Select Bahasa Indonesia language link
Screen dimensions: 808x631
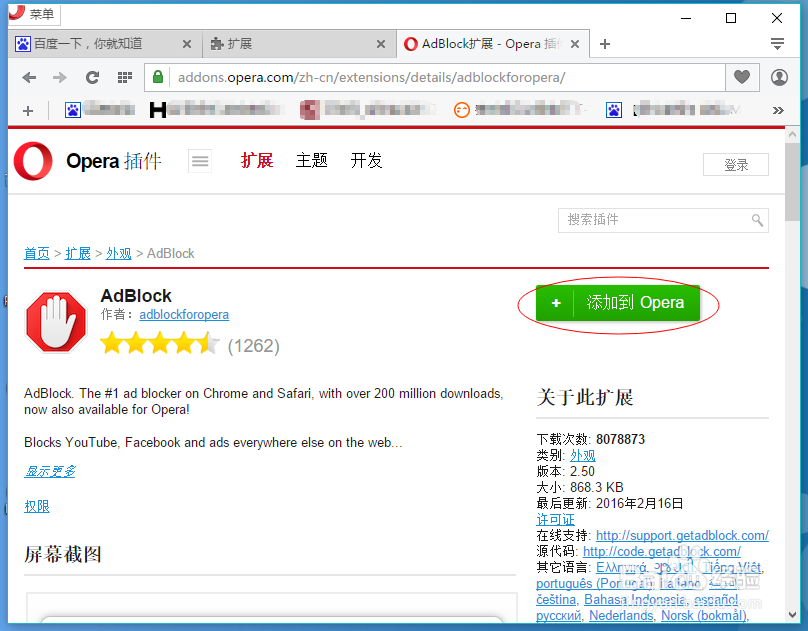(x=634, y=600)
